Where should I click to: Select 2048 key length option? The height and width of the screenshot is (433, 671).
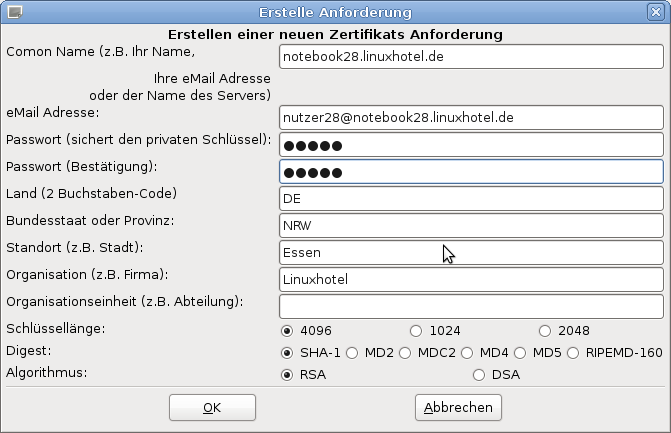point(545,330)
